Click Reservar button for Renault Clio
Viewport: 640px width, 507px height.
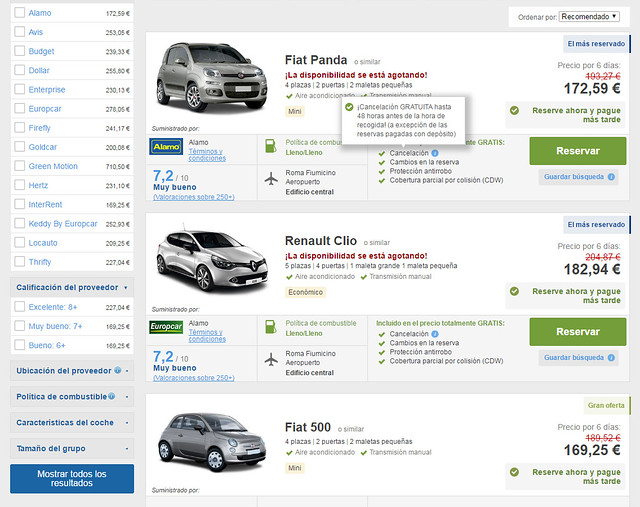coord(578,332)
